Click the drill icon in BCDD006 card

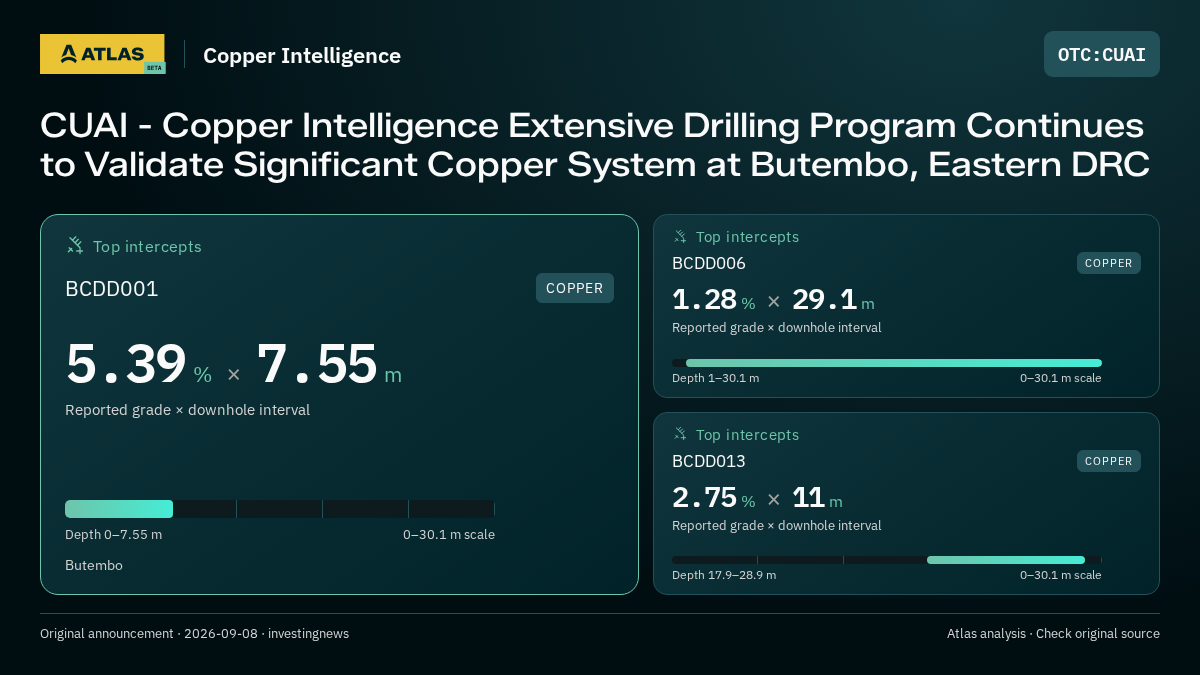[680, 236]
